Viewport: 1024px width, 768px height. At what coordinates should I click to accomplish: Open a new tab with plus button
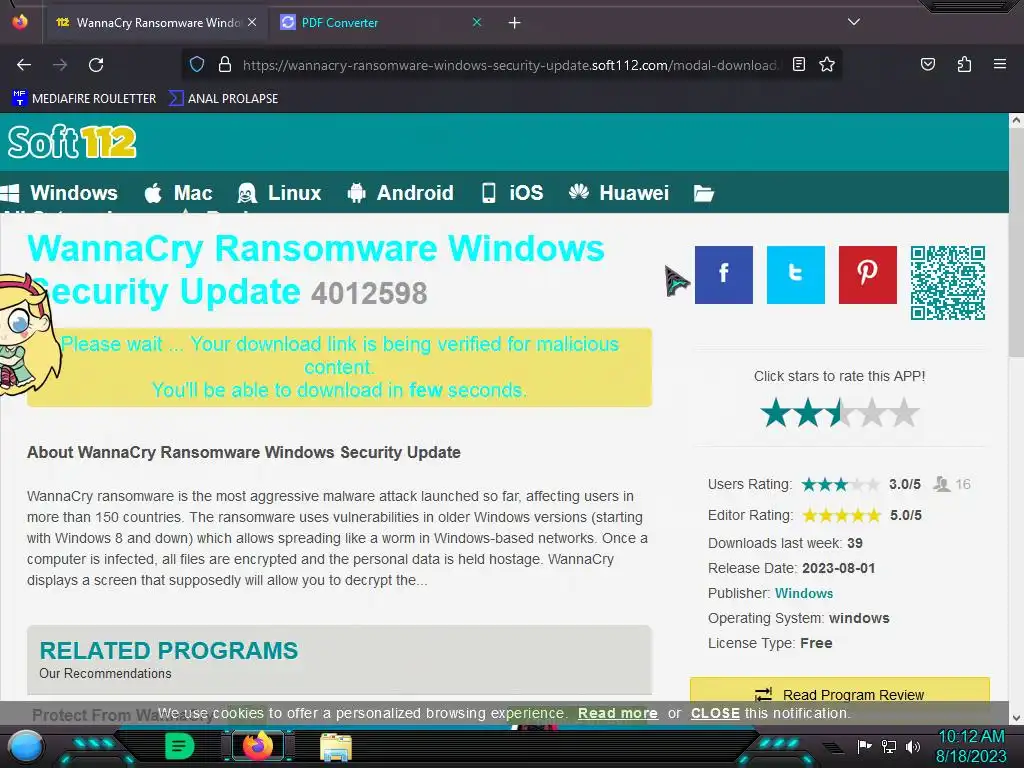[x=514, y=23]
